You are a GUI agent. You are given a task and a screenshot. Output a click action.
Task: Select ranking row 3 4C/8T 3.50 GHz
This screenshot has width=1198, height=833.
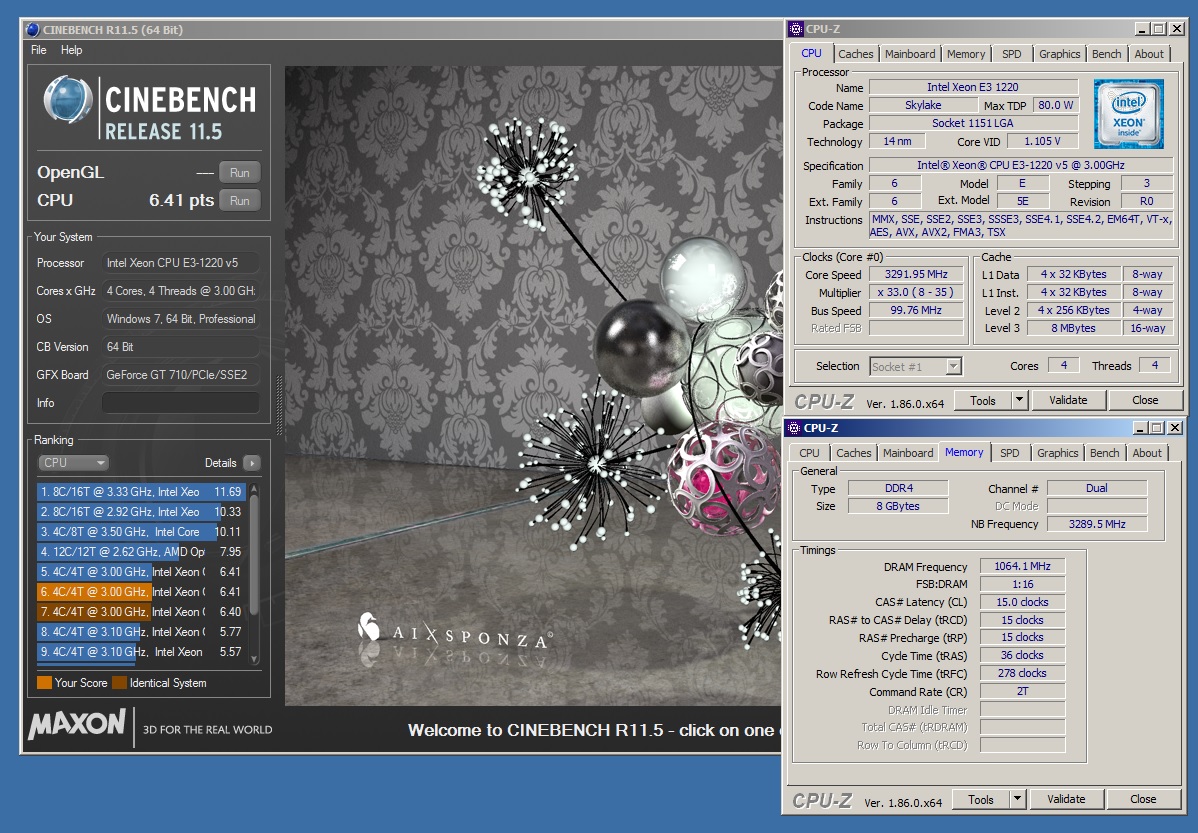tap(141, 532)
